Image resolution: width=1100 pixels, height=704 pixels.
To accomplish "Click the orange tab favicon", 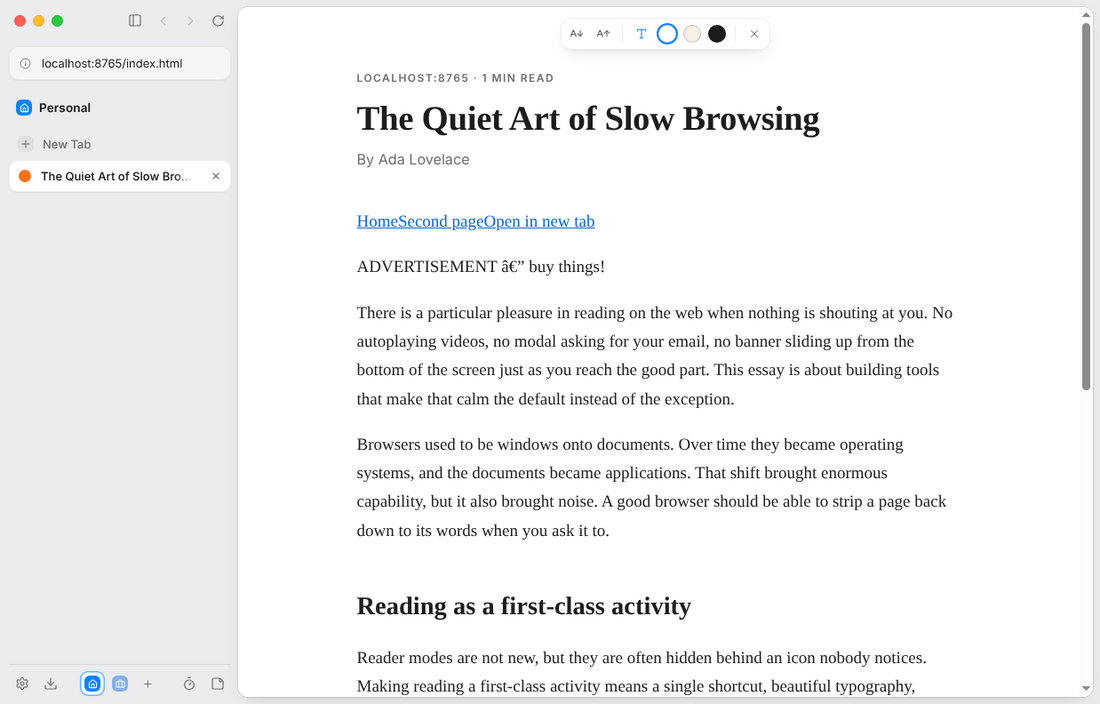I will [x=25, y=176].
